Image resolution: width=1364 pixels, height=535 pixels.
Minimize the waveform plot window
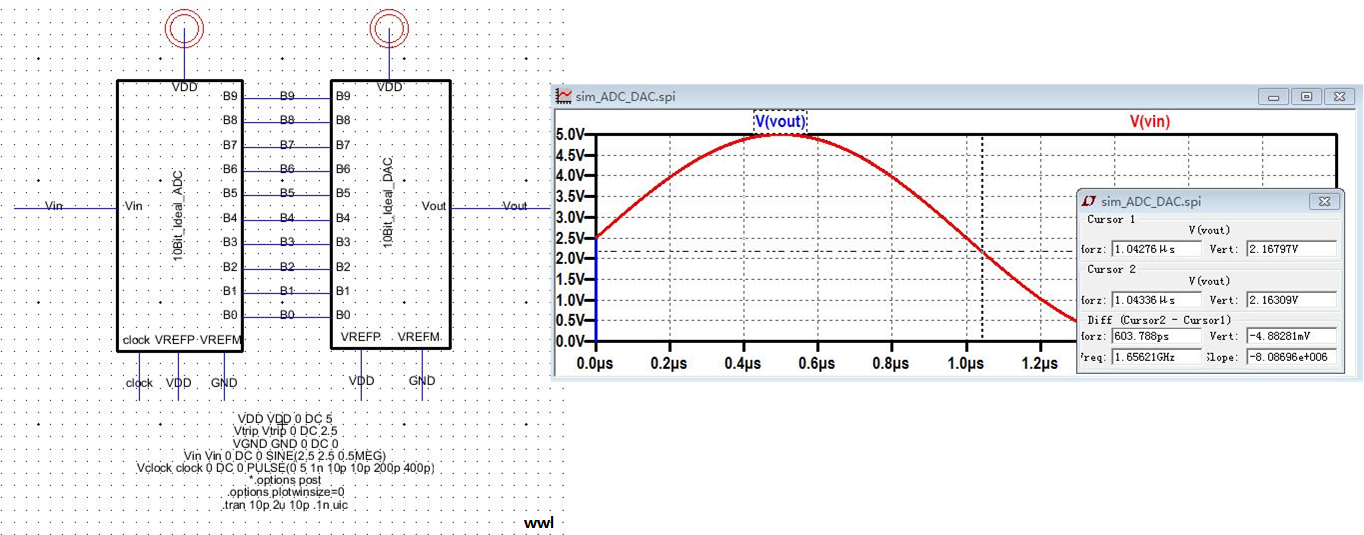coord(1274,97)
